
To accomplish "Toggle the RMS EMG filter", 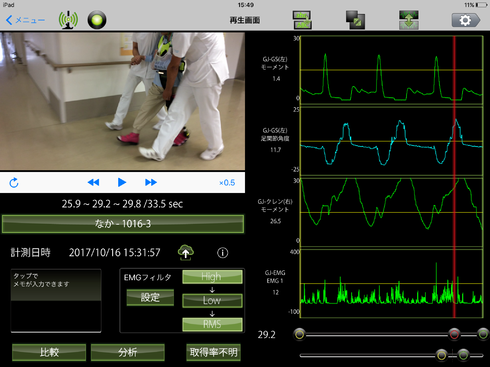I will click(212, 324).
